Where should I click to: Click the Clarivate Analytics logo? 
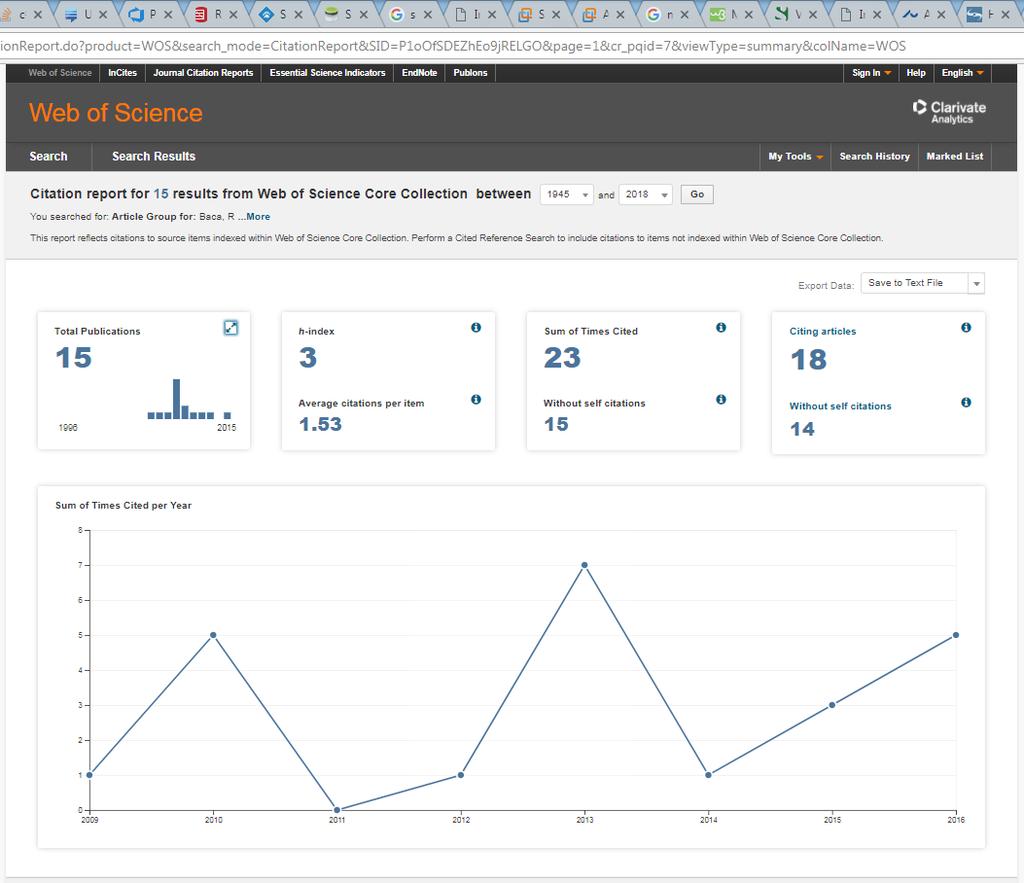[x=949, y=112]
